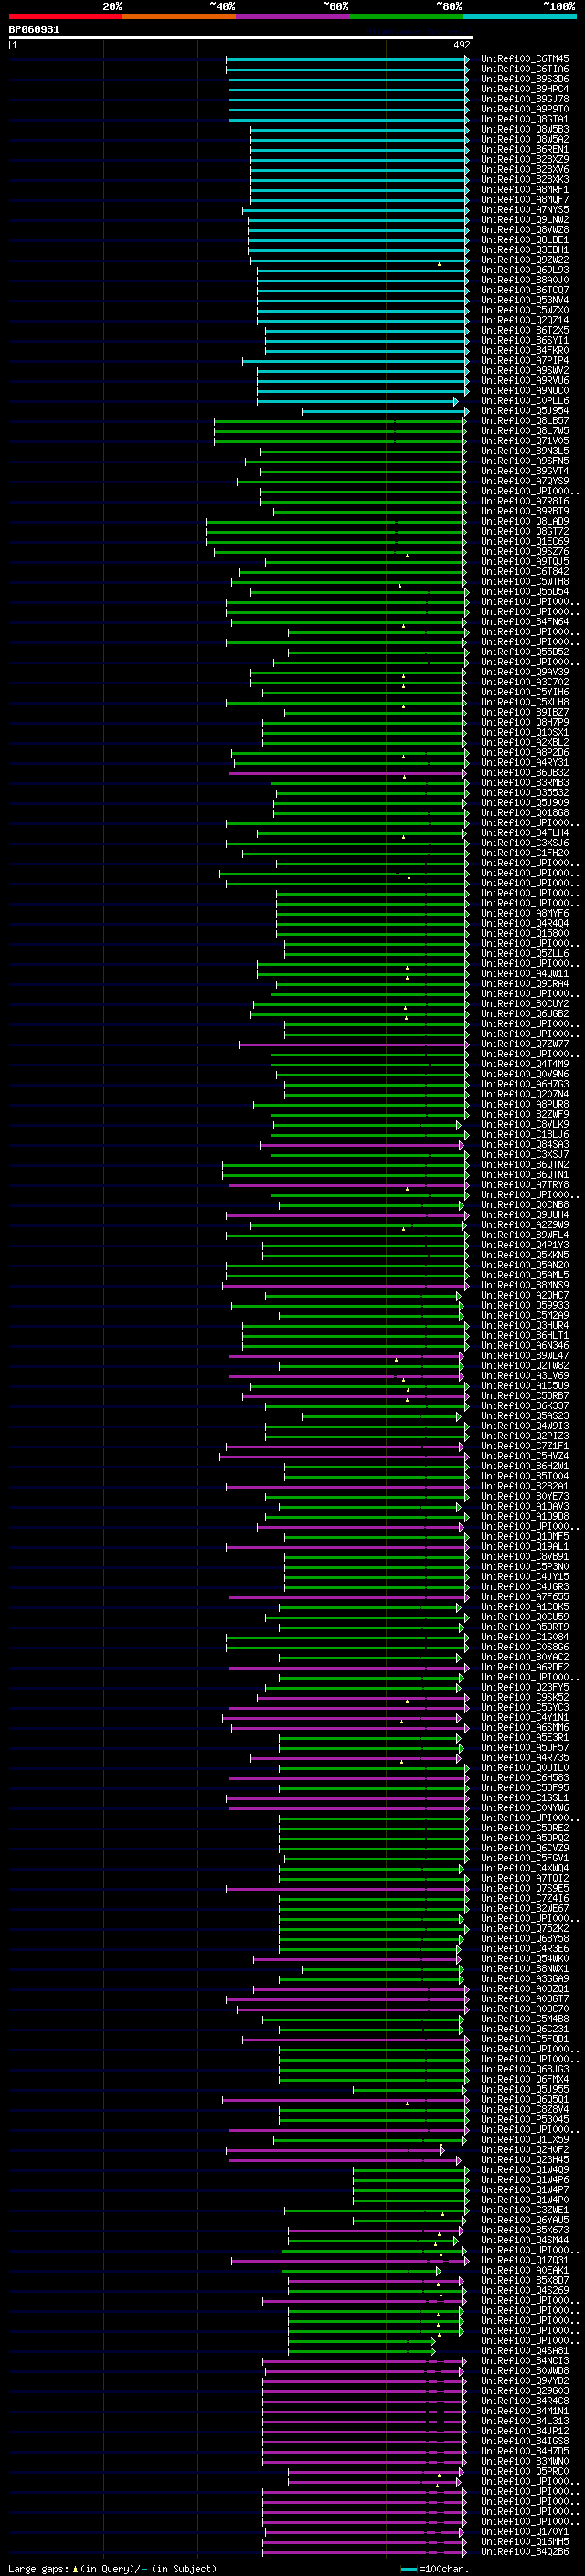
Task: Select hit label UniRef100_Q9LNW2
Action: [525, 220]
